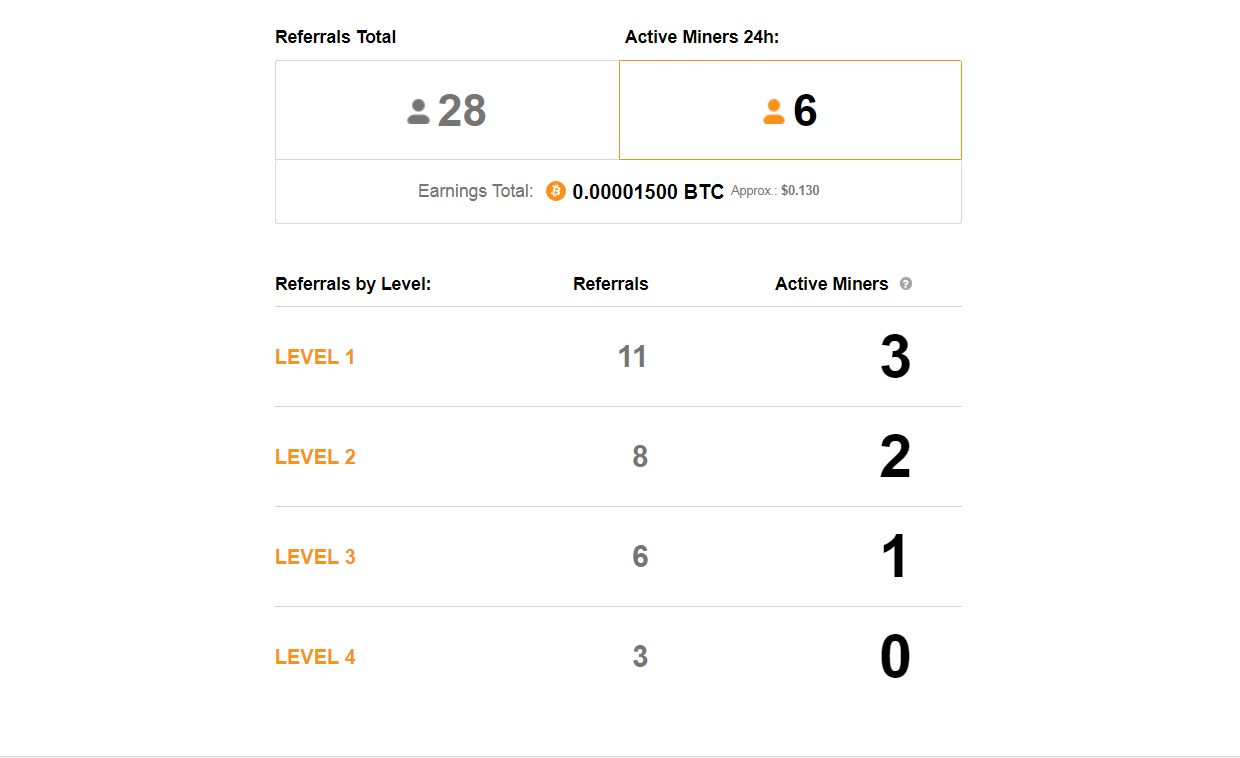Click the orange person icon beside 6
The image size is (1240, 758).
pyautogui.click(x=774, y=111)
